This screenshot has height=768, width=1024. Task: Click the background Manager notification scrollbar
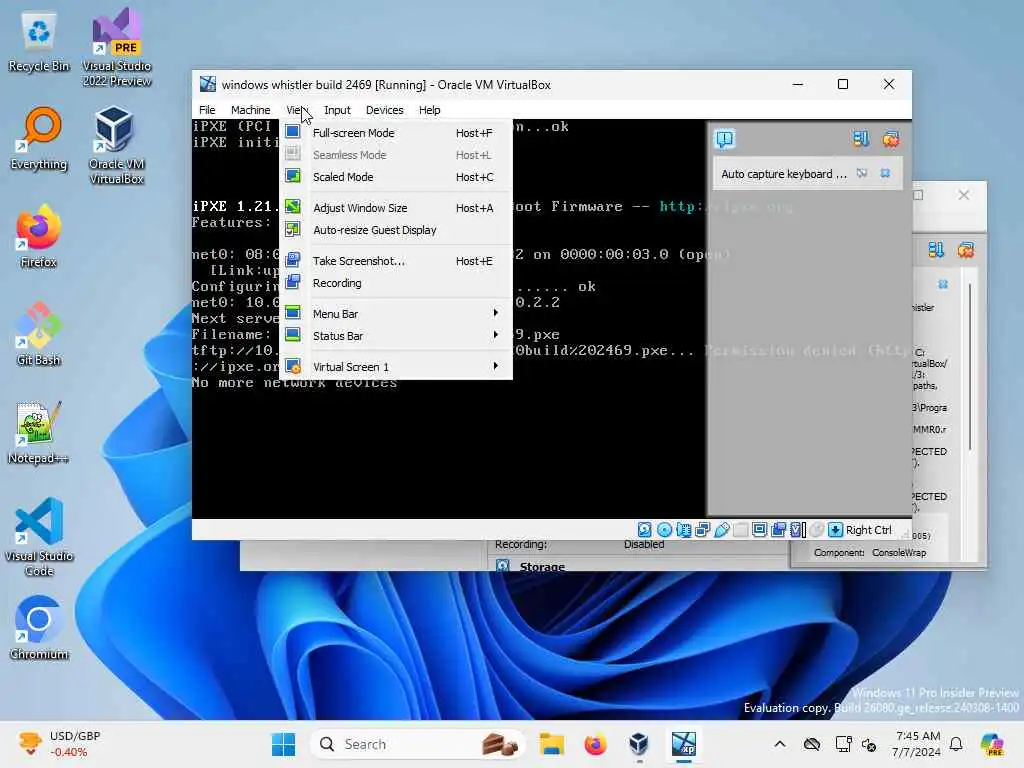pos(970,366)
